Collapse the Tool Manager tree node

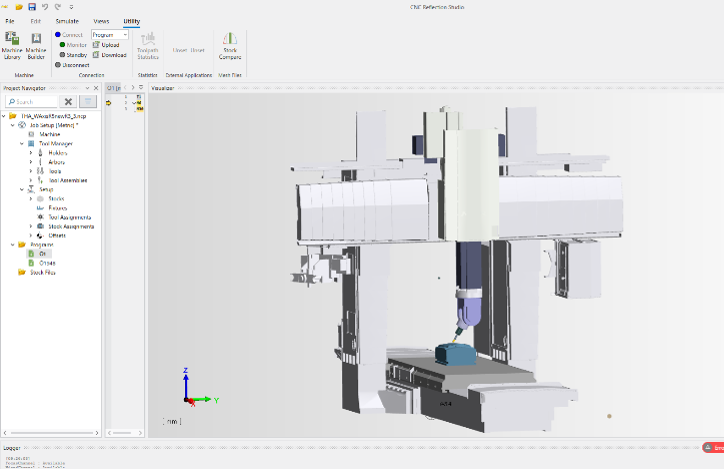[22, 144]
